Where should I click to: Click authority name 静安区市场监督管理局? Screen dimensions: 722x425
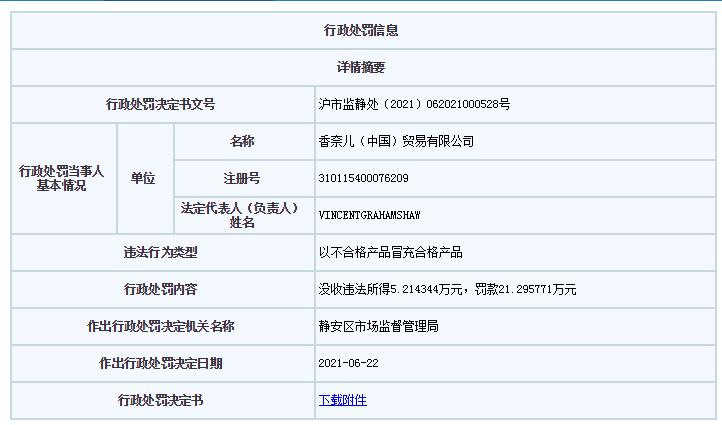tap(378, 326)
